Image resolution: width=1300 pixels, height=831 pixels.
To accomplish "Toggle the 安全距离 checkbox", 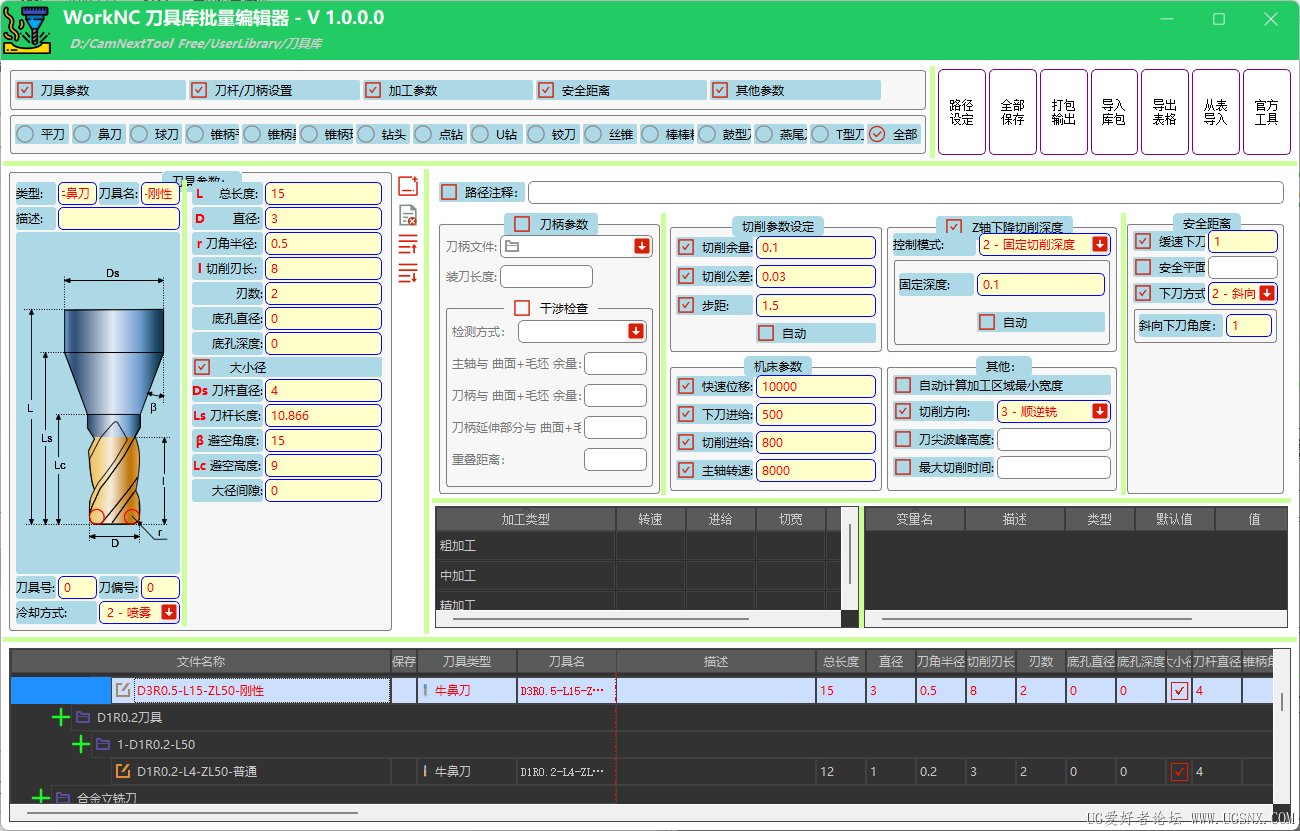I will (545, 90).
